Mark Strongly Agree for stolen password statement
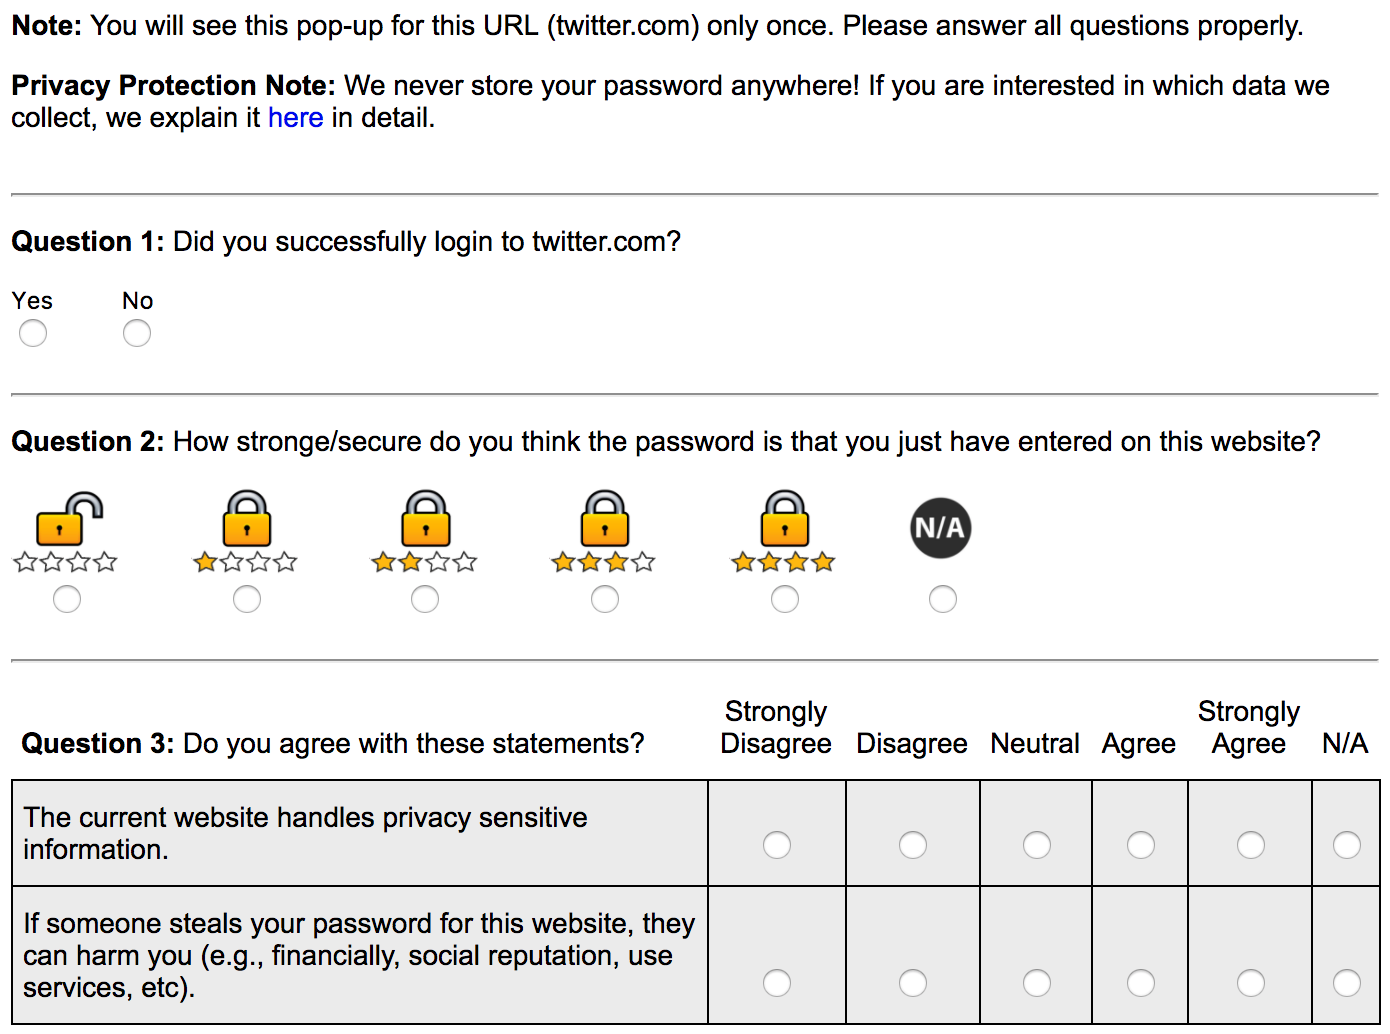 click(1251, 983)
